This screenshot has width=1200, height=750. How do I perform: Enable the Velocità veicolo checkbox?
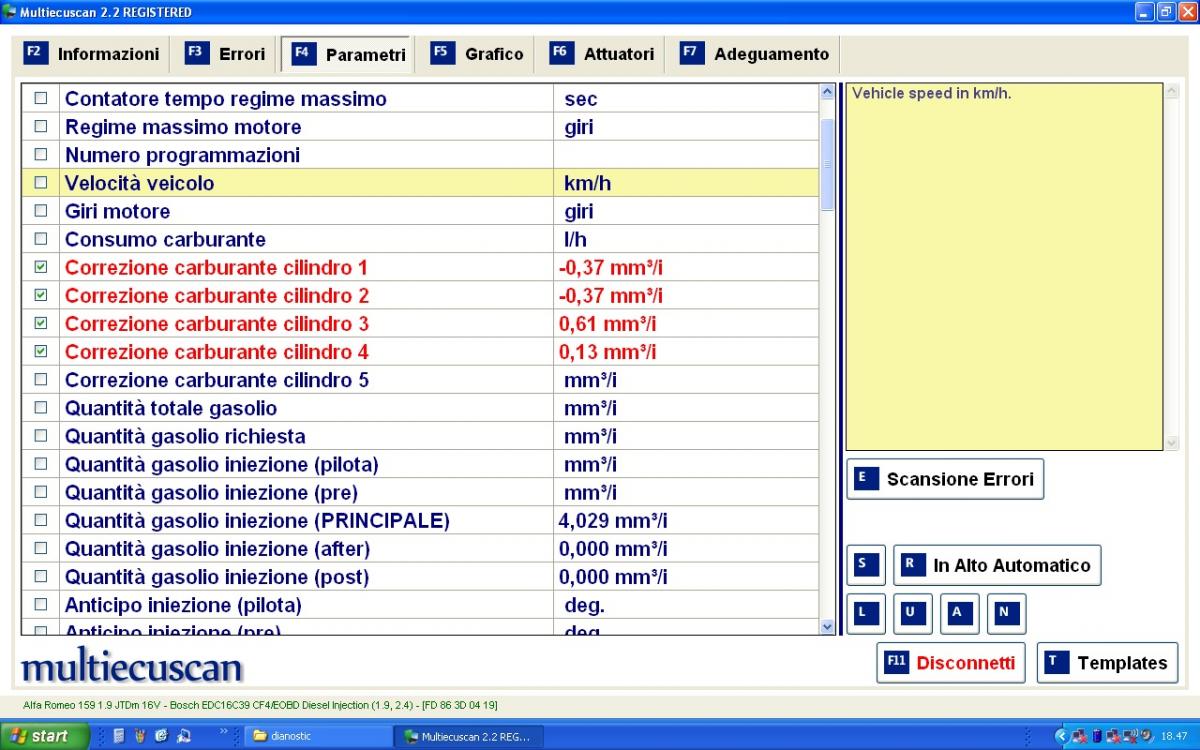click(41, 183)
